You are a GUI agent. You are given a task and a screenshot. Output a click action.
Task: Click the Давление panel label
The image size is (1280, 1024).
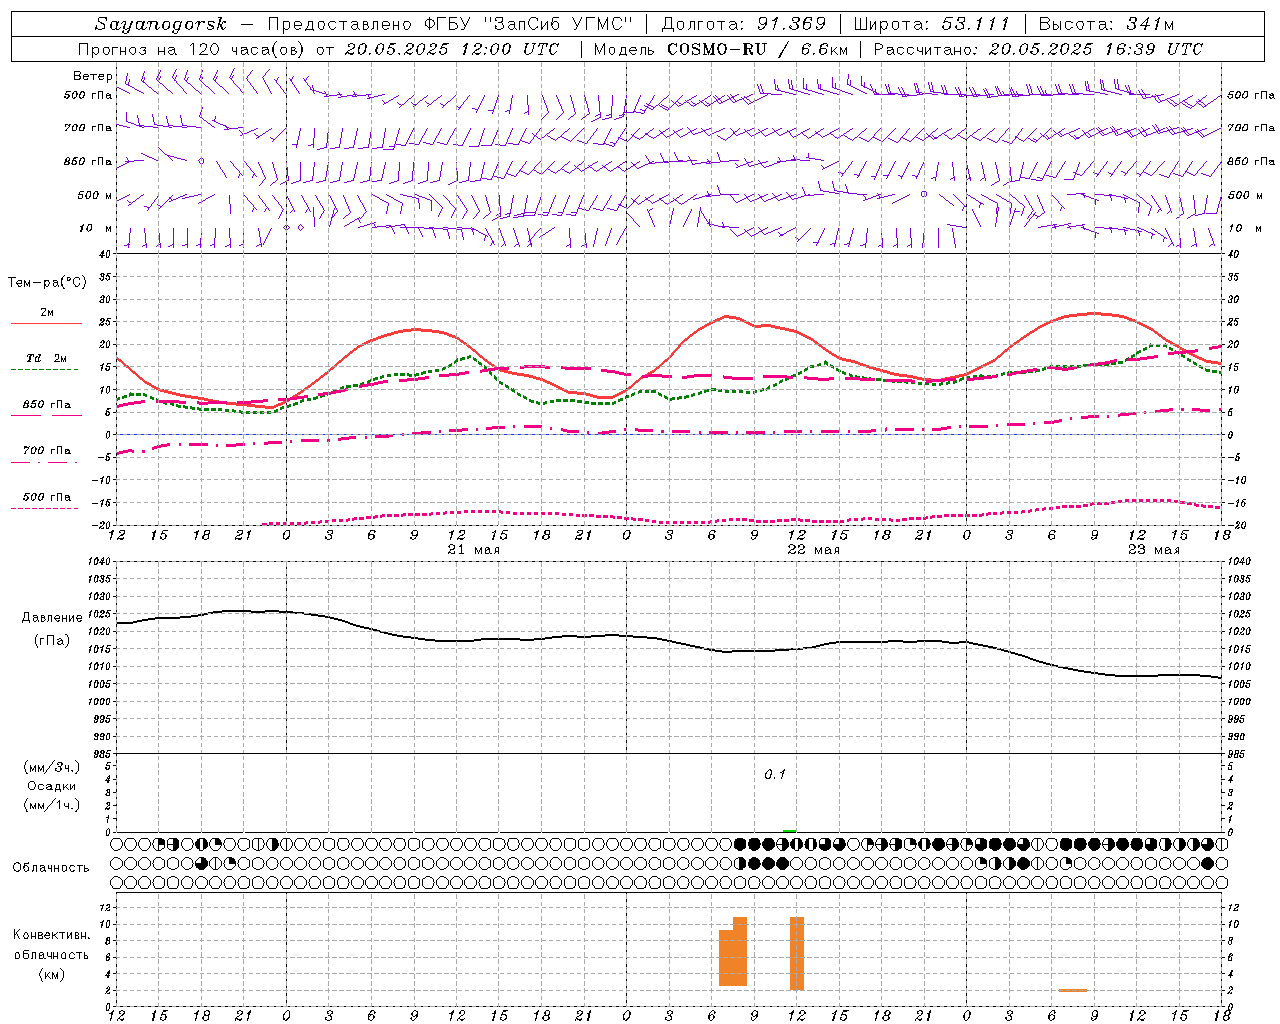click(x=52, y=618)
